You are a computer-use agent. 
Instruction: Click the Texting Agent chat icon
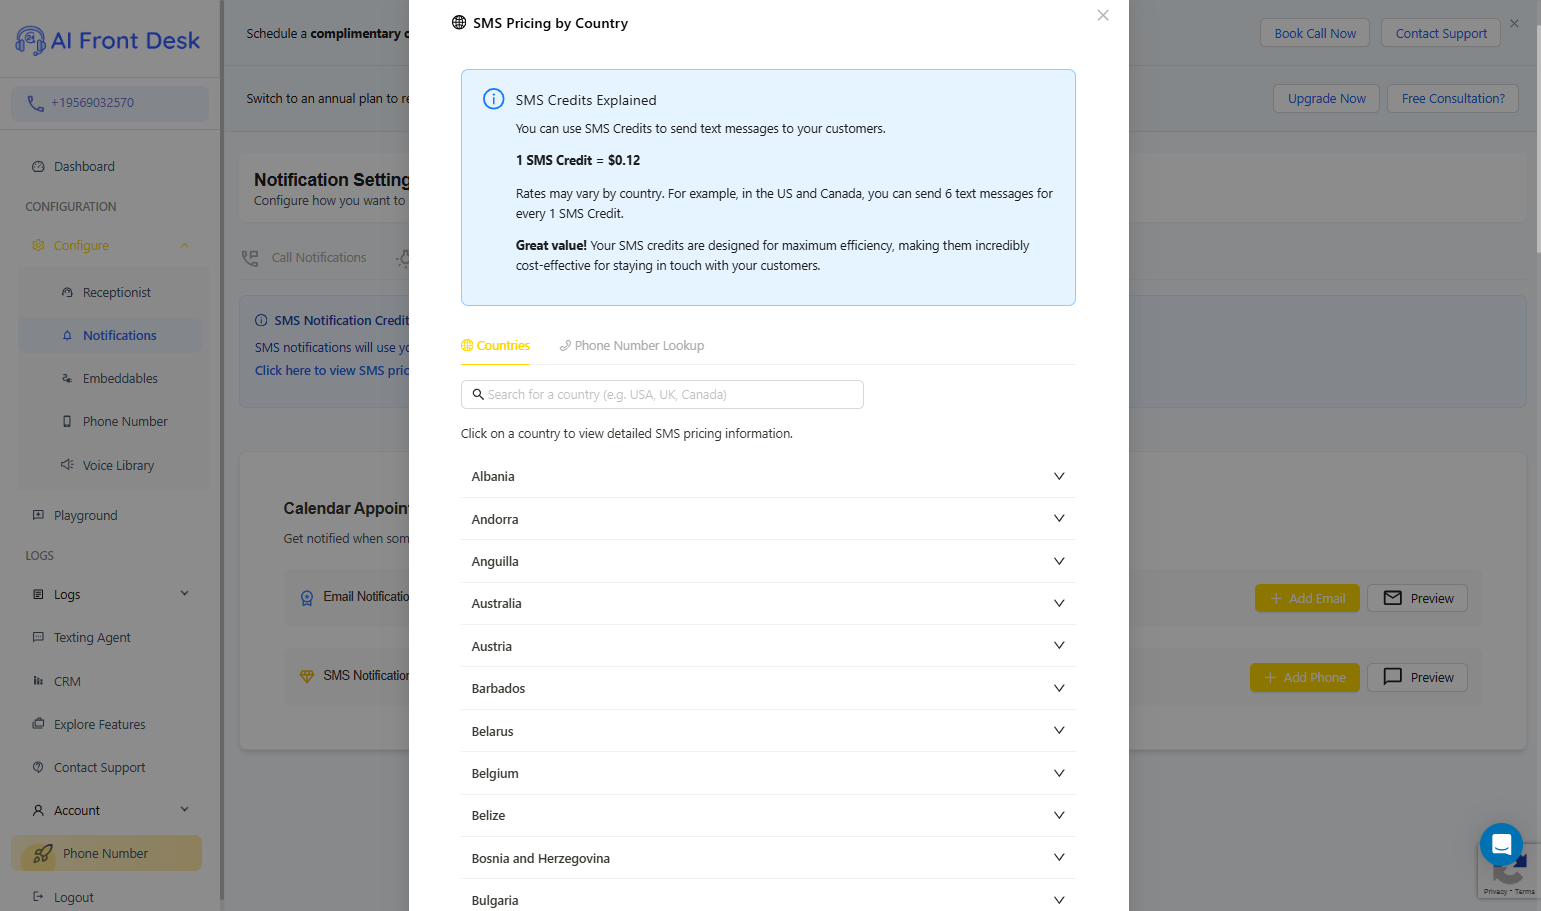38,637
